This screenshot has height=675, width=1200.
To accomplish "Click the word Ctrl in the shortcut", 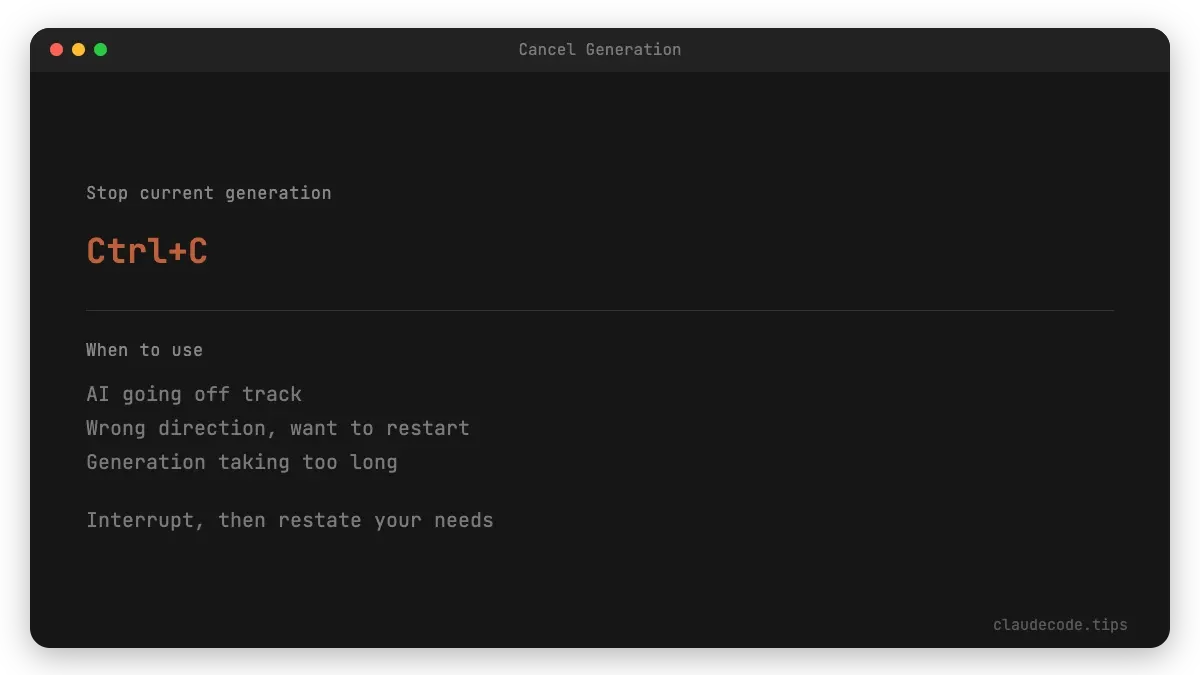I will coord(126,252).
